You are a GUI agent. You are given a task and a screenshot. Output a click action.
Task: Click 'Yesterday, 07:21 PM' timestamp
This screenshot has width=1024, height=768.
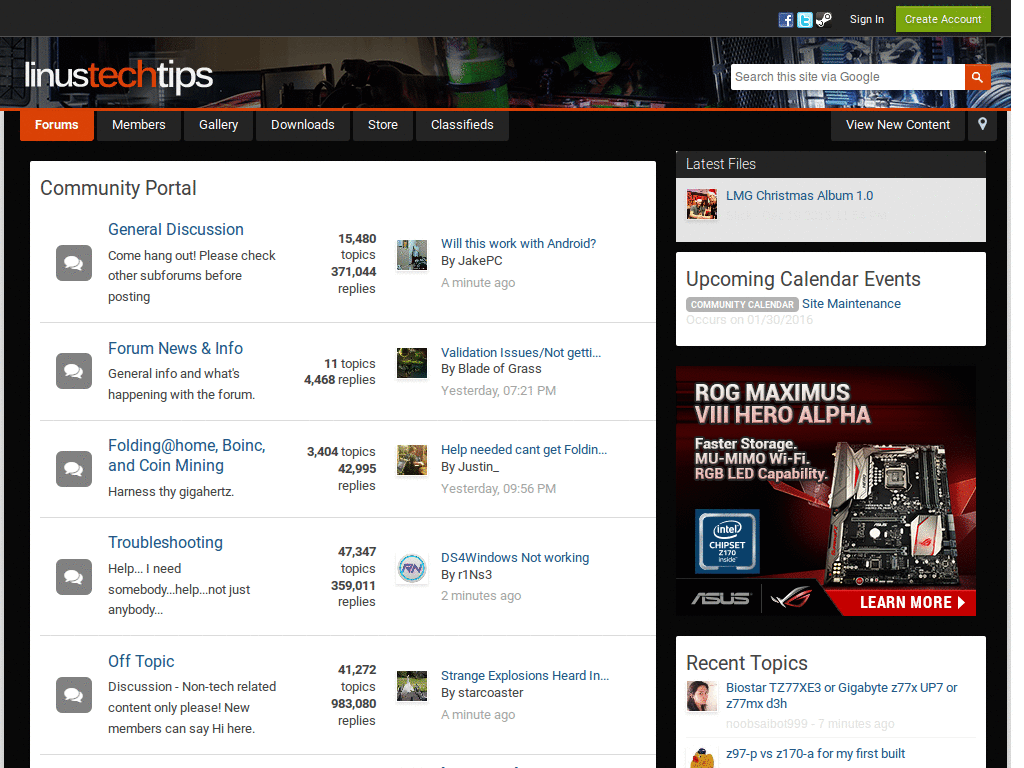498,391
